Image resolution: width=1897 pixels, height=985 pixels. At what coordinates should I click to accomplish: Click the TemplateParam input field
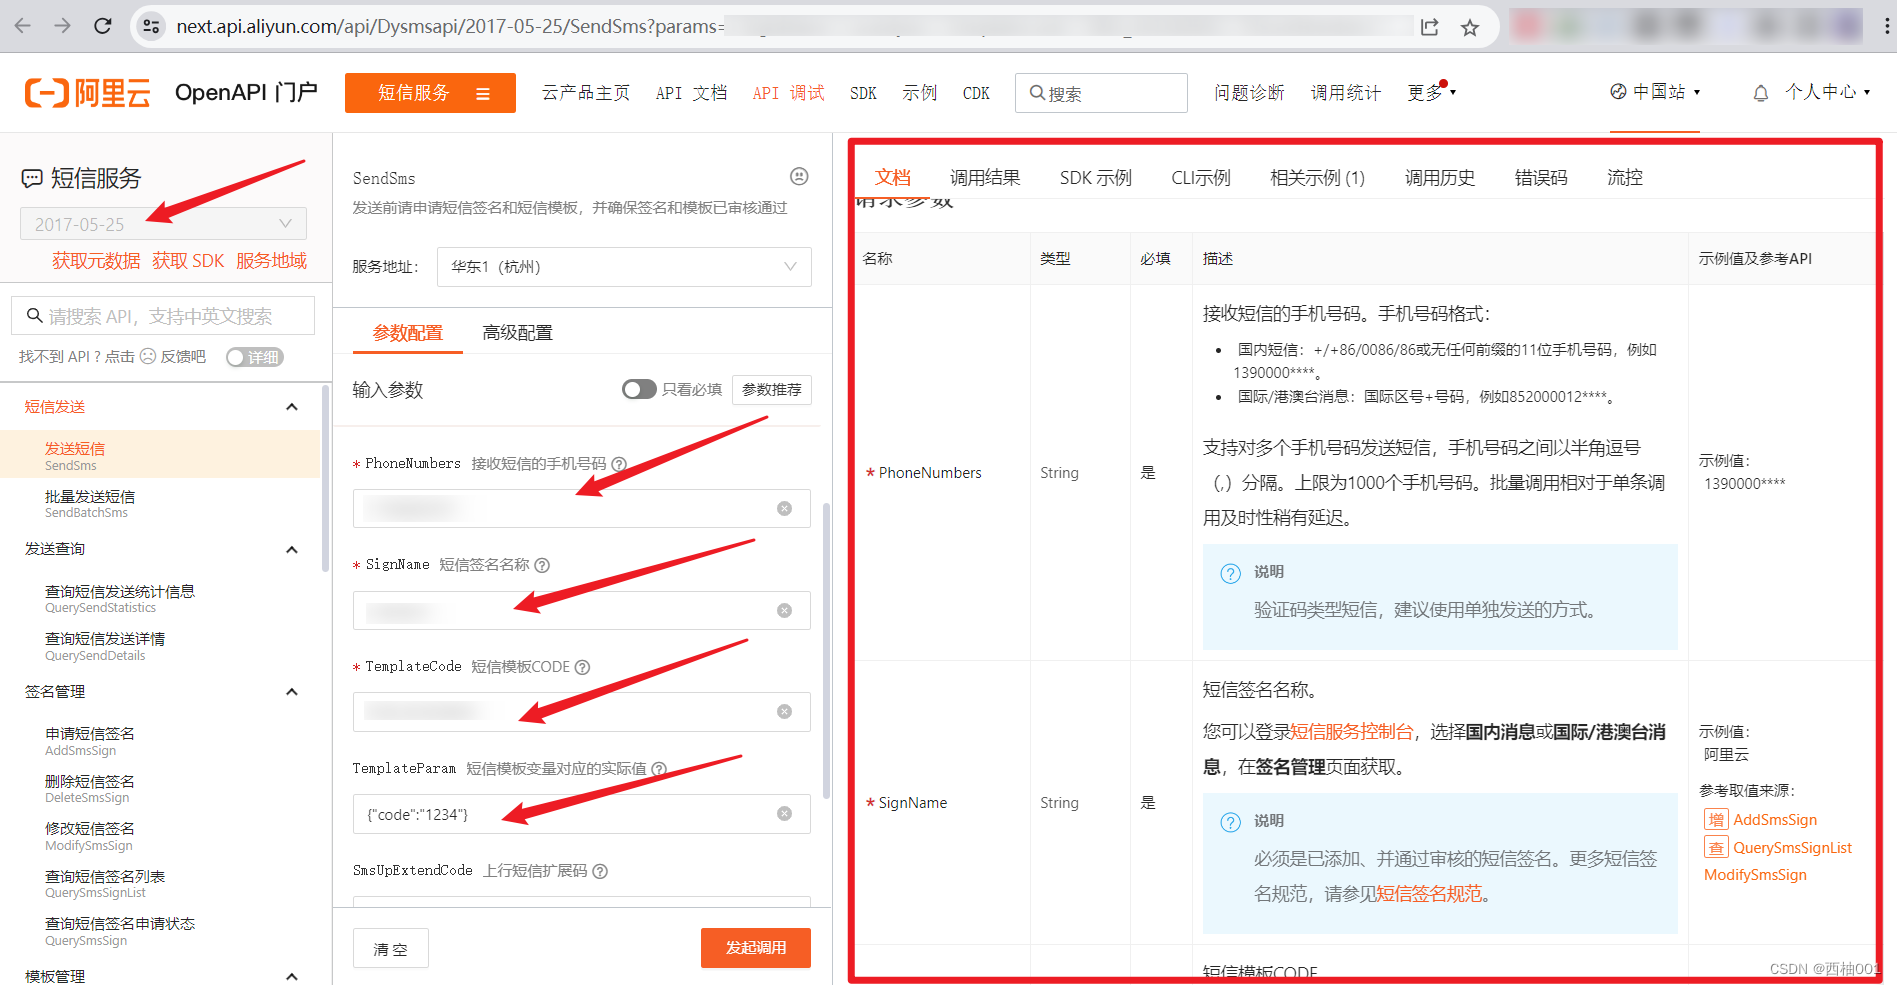(x=581, y=814)
